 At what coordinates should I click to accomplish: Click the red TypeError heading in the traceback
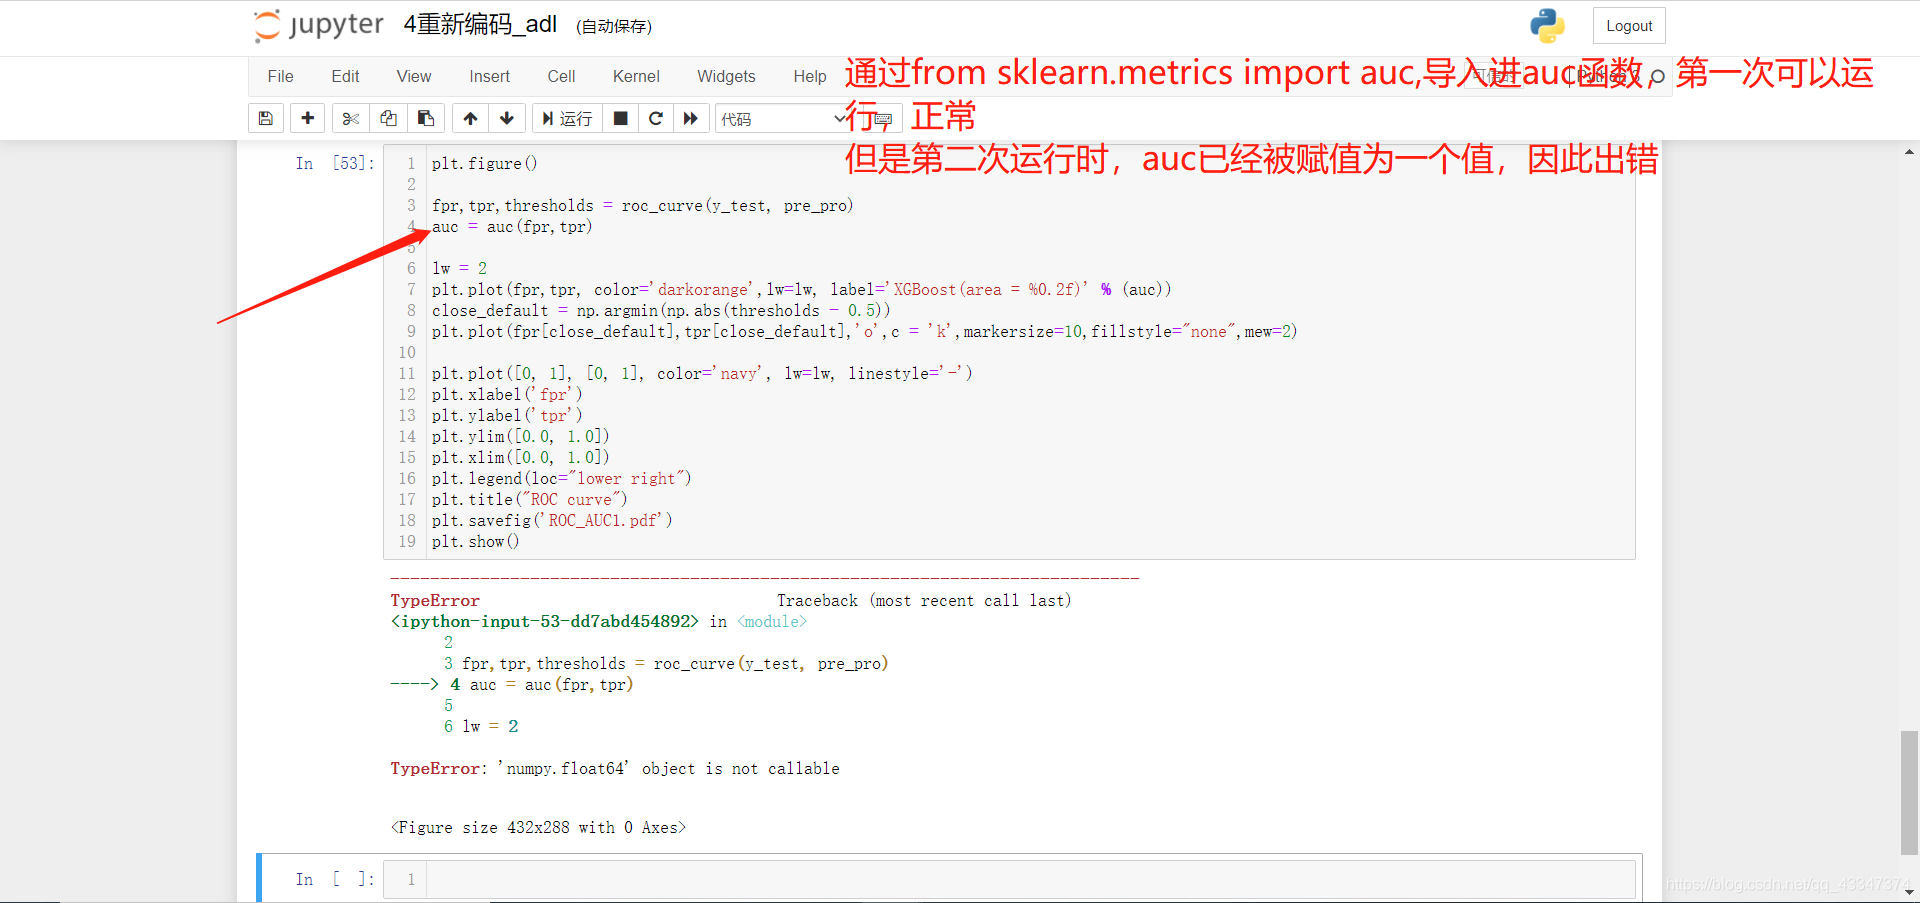coord(435,601)
